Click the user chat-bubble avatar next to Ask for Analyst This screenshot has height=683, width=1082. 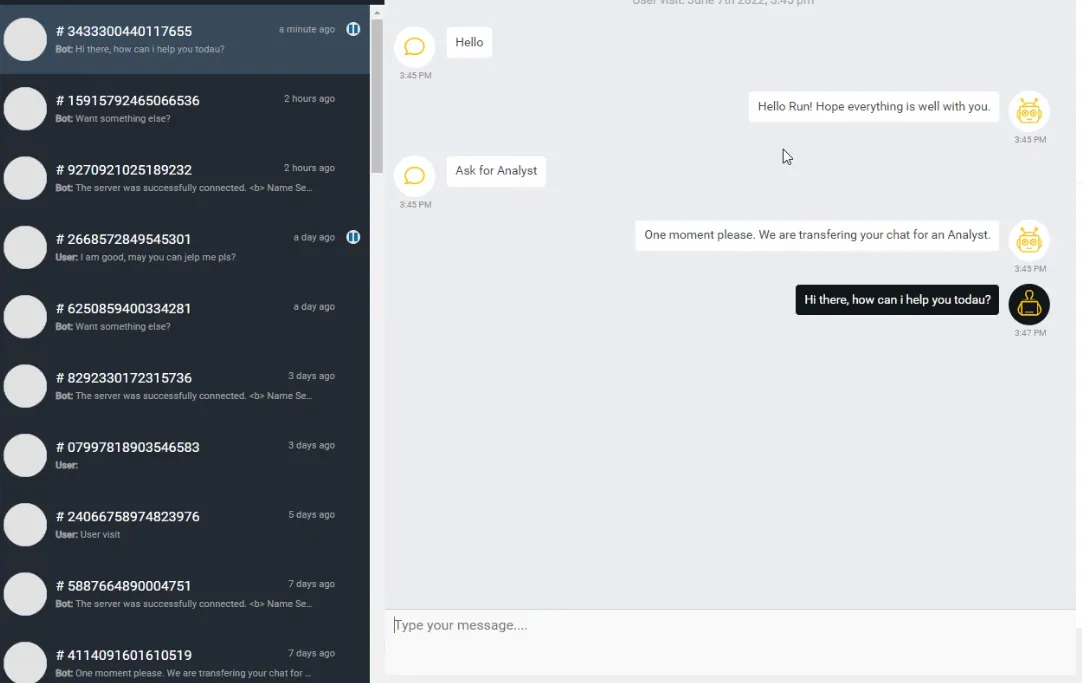(x=414, y=176)
